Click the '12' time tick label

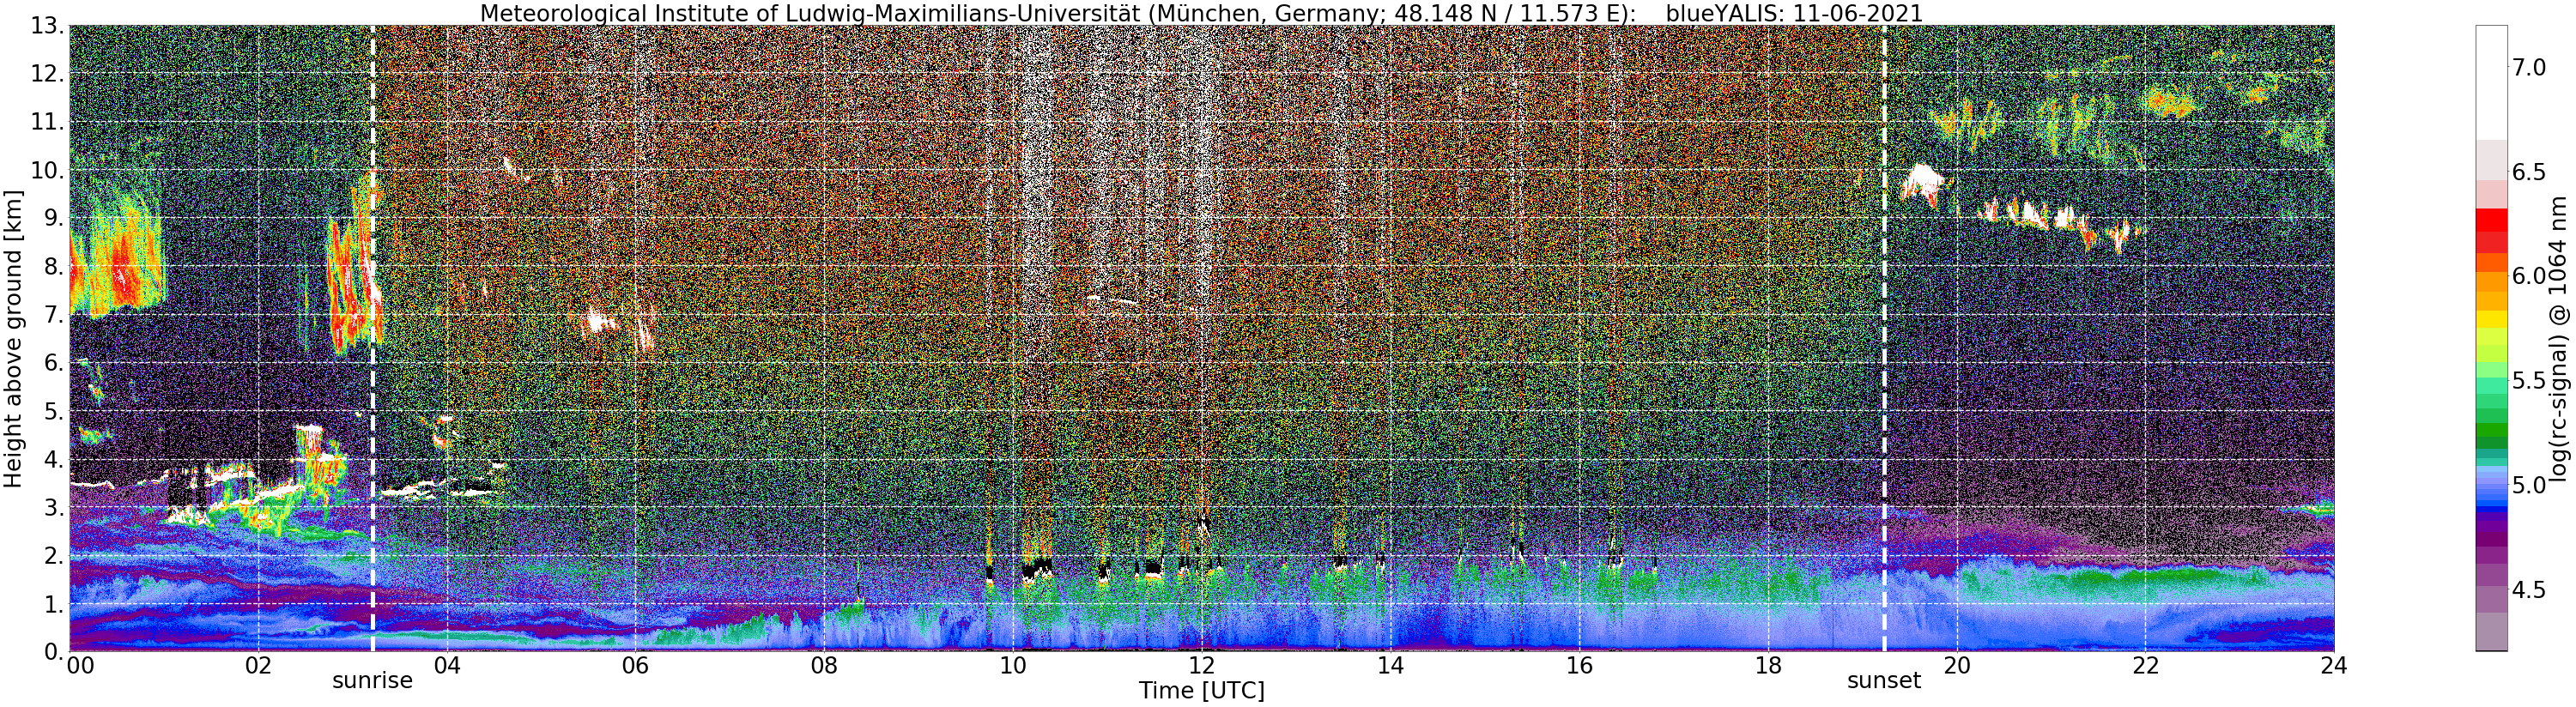(x=1201, y=666)
